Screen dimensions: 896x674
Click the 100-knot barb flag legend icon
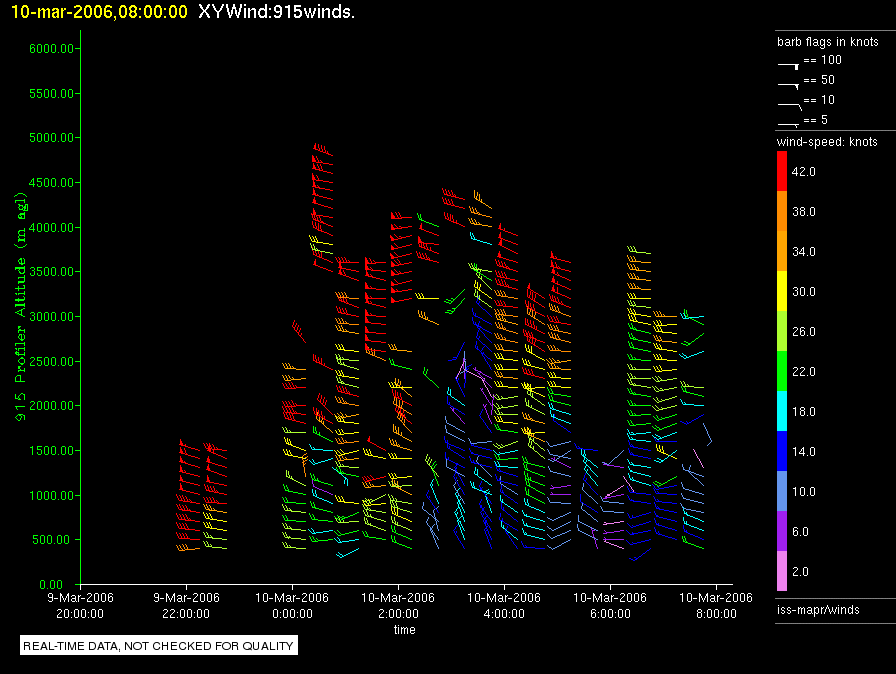click(x=789, y=62)
